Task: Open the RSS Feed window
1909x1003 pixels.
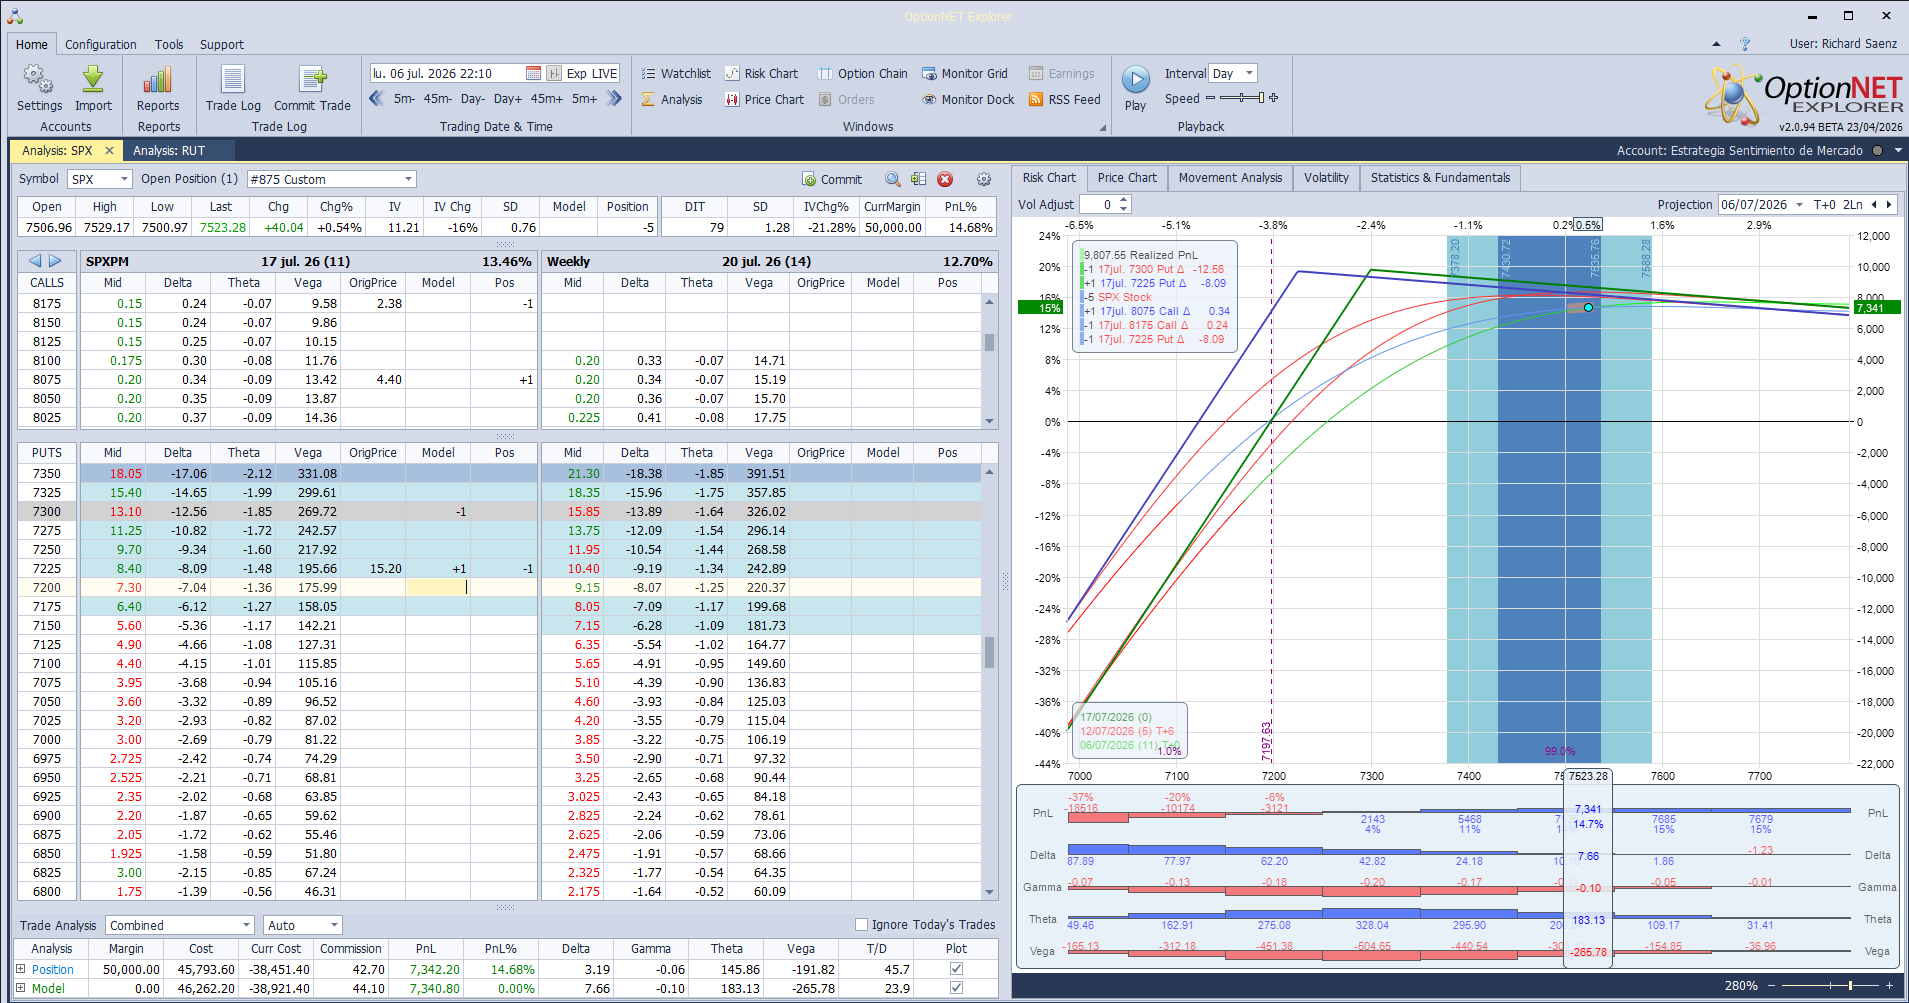Action: [1065, 99]
